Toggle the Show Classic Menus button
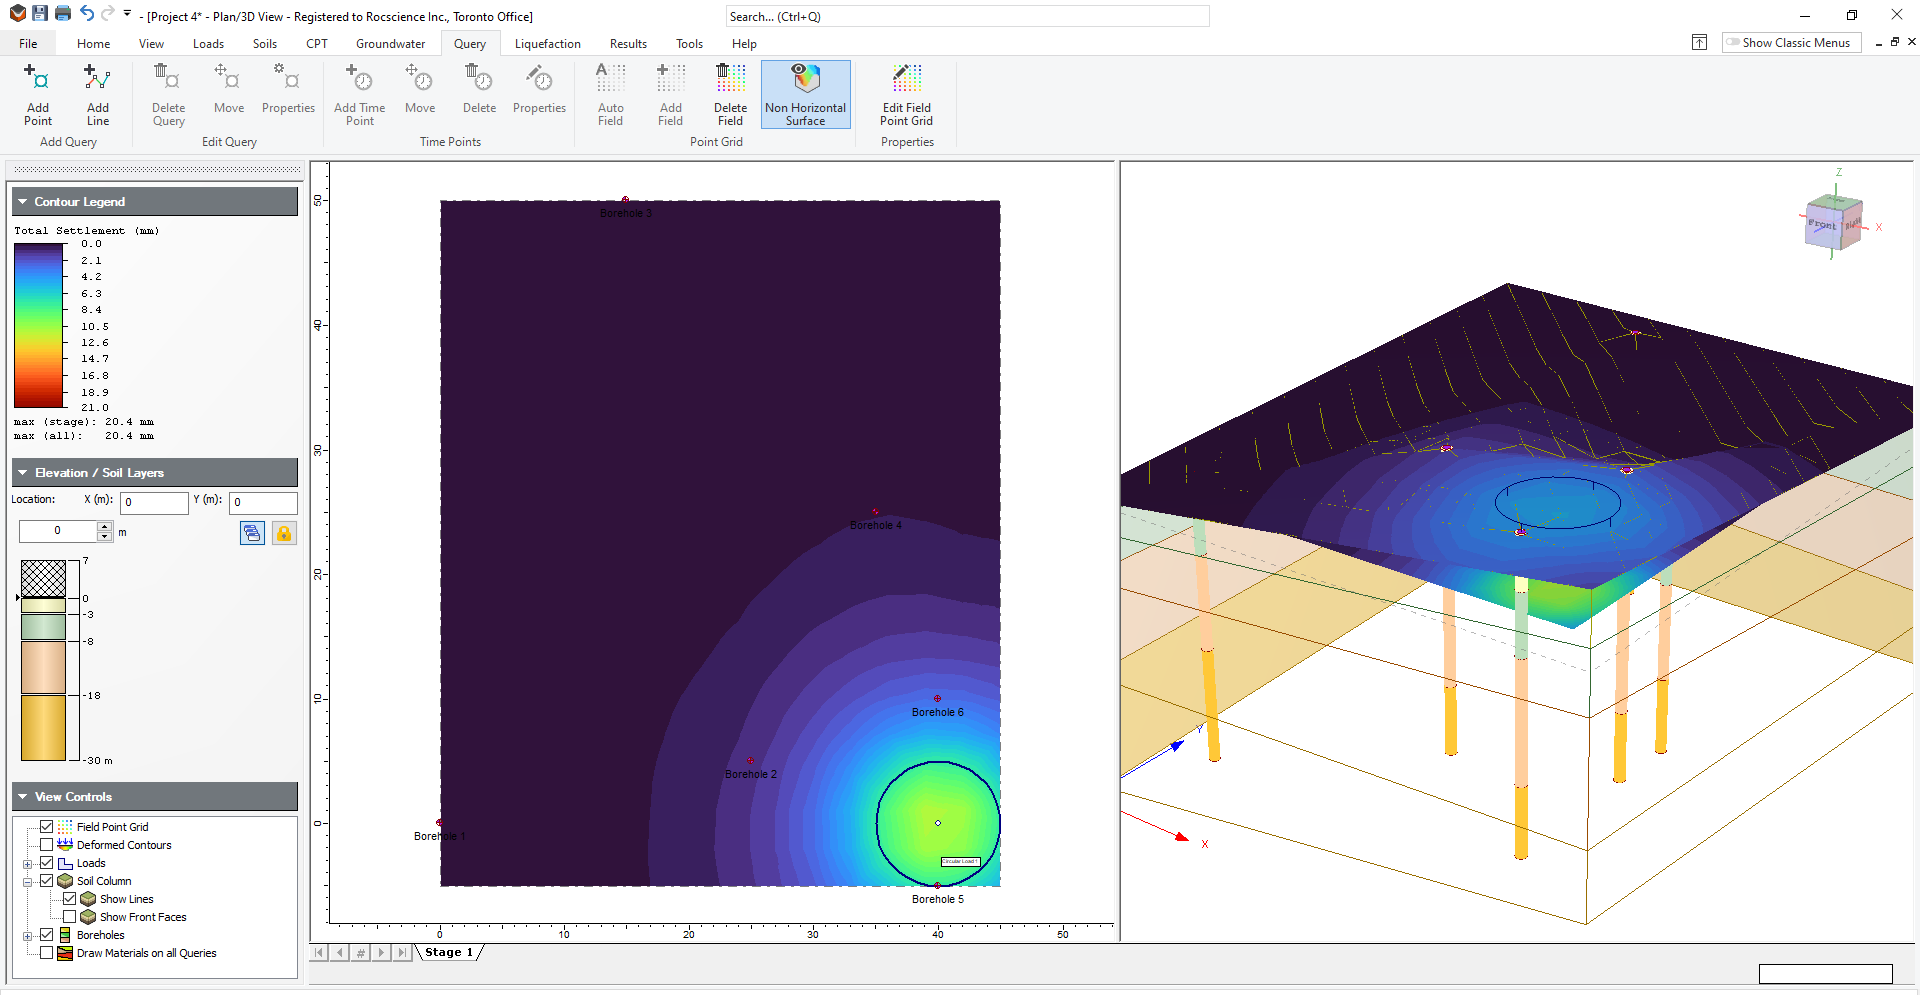 1790,42
